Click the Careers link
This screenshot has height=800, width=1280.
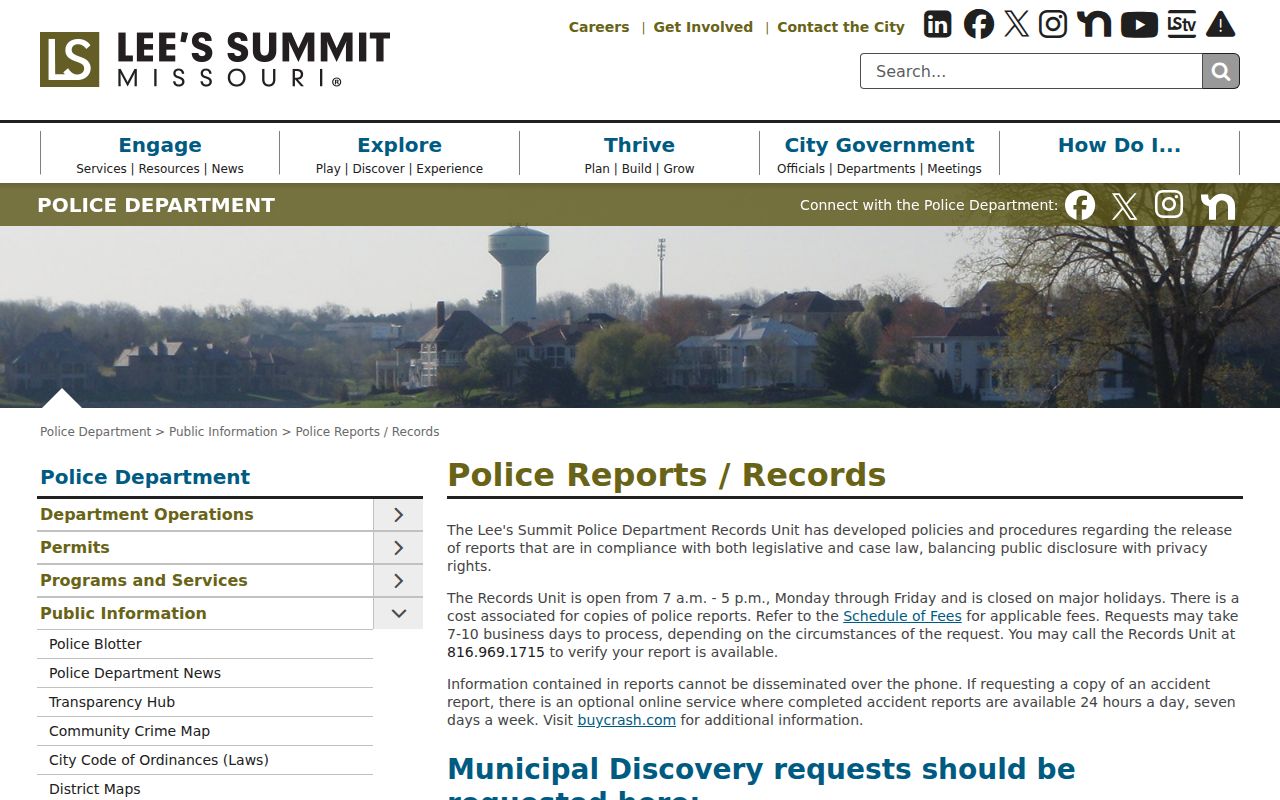click(x=599, y=27)
